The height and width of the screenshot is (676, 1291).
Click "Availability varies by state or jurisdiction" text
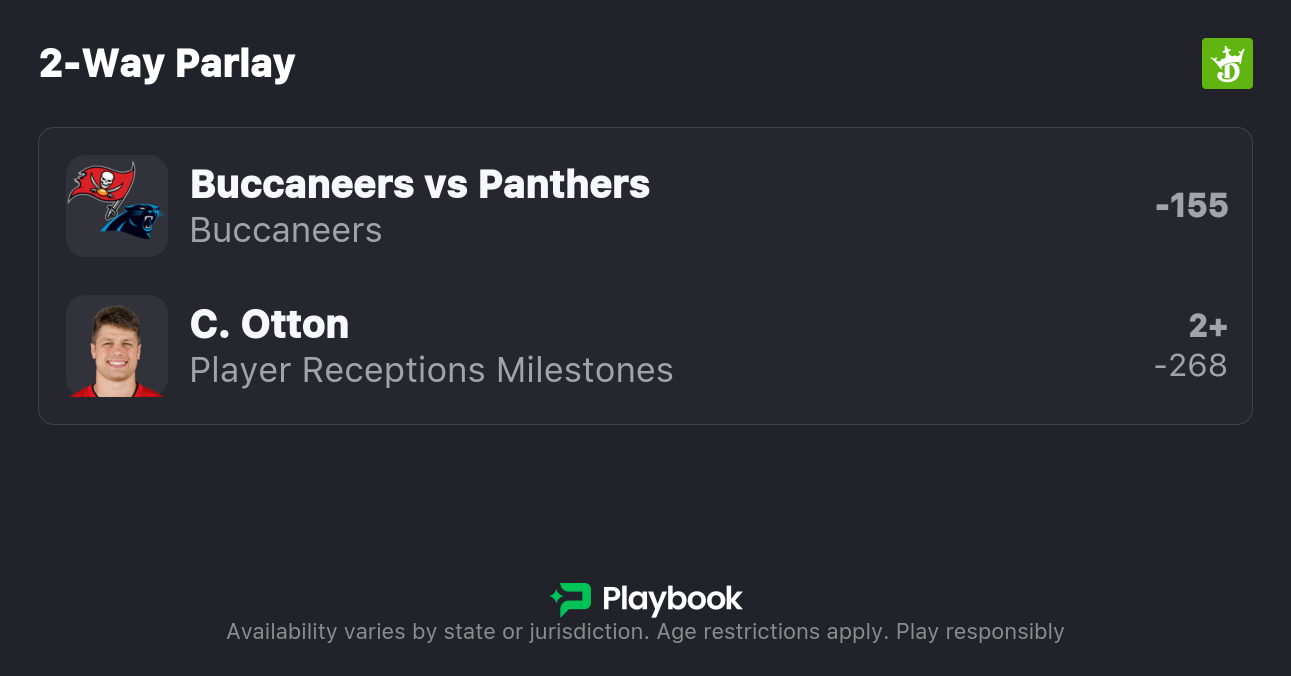(435, 632)
